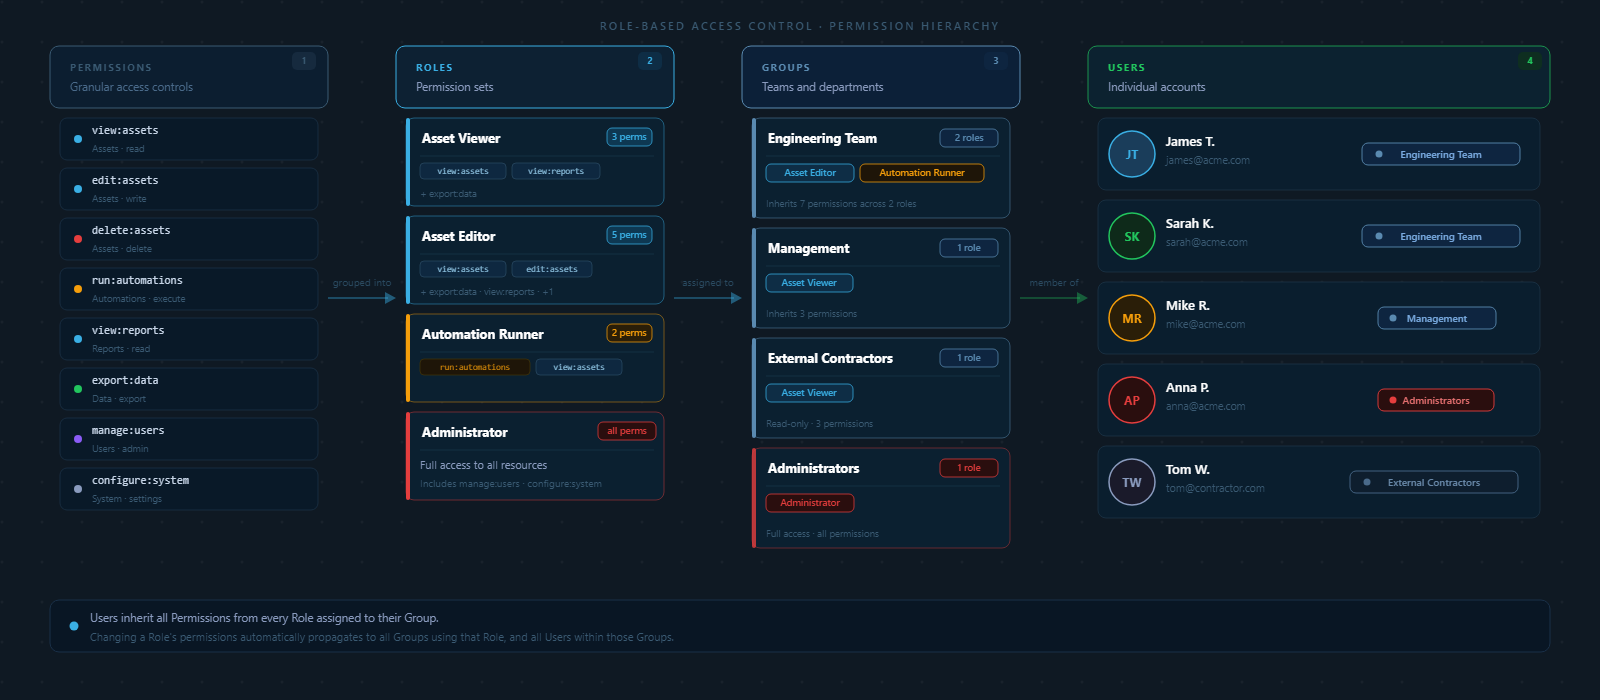Click Asset Viewer chip in Management group
The width and height of the screenshot is (1600, 700).
coord(809,283)
